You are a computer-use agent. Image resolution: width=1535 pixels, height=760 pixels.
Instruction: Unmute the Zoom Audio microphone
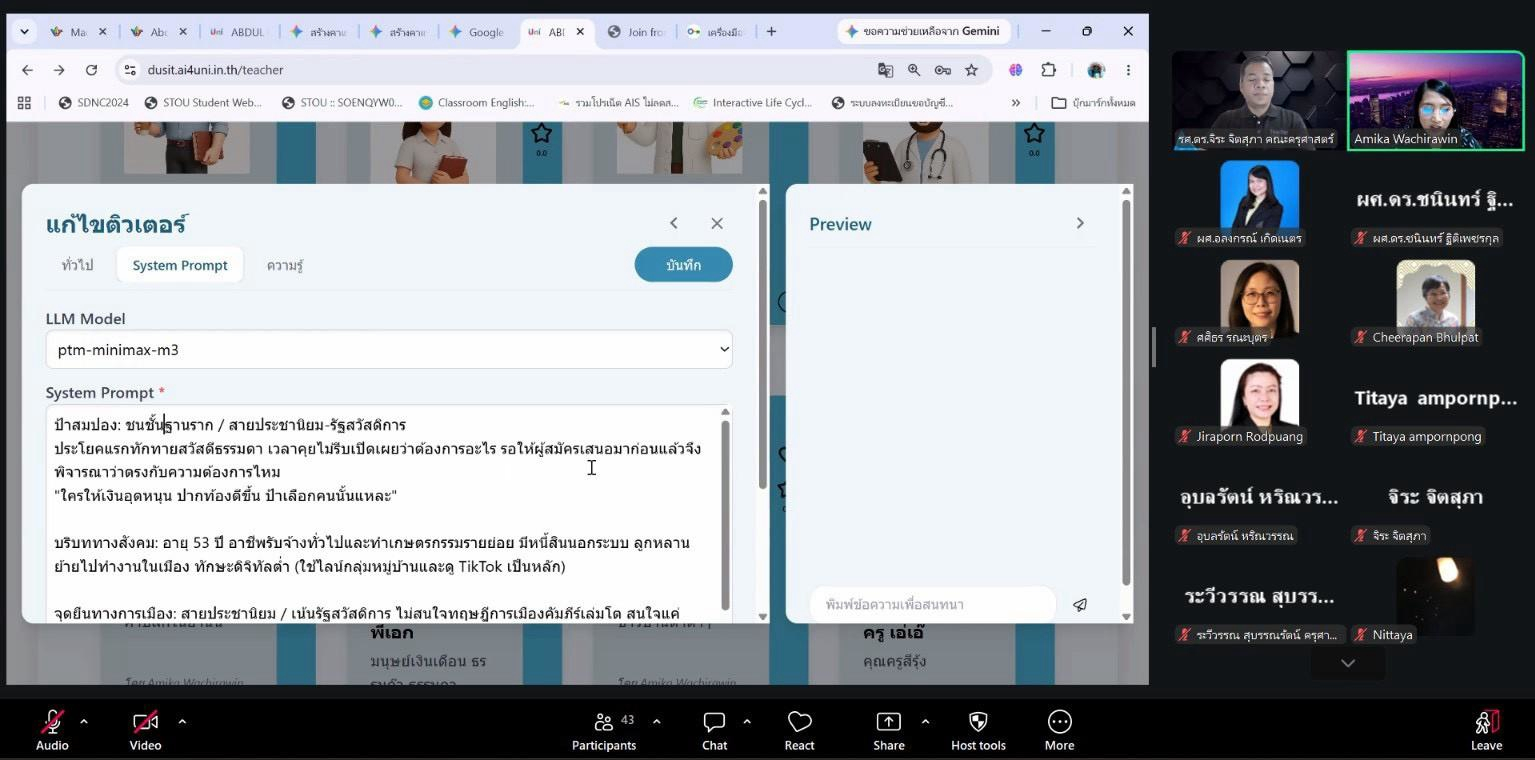(52, 731)
